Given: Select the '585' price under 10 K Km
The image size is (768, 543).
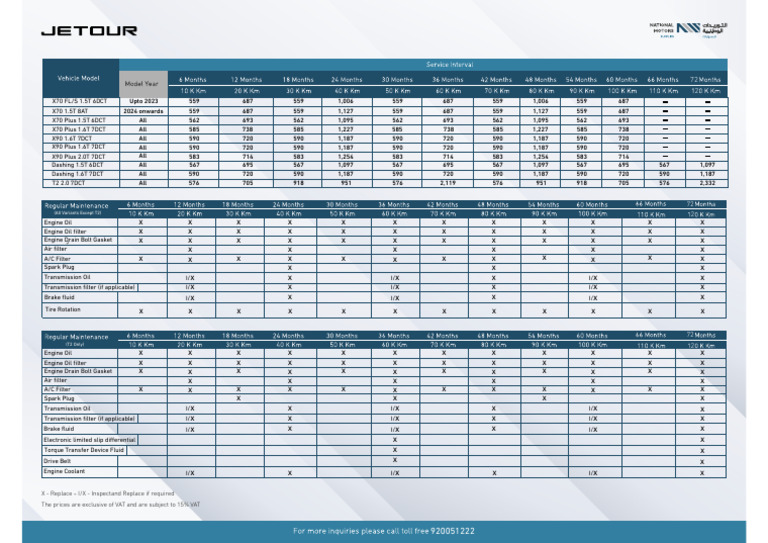Looking at the screenshot, I should 194,129.
